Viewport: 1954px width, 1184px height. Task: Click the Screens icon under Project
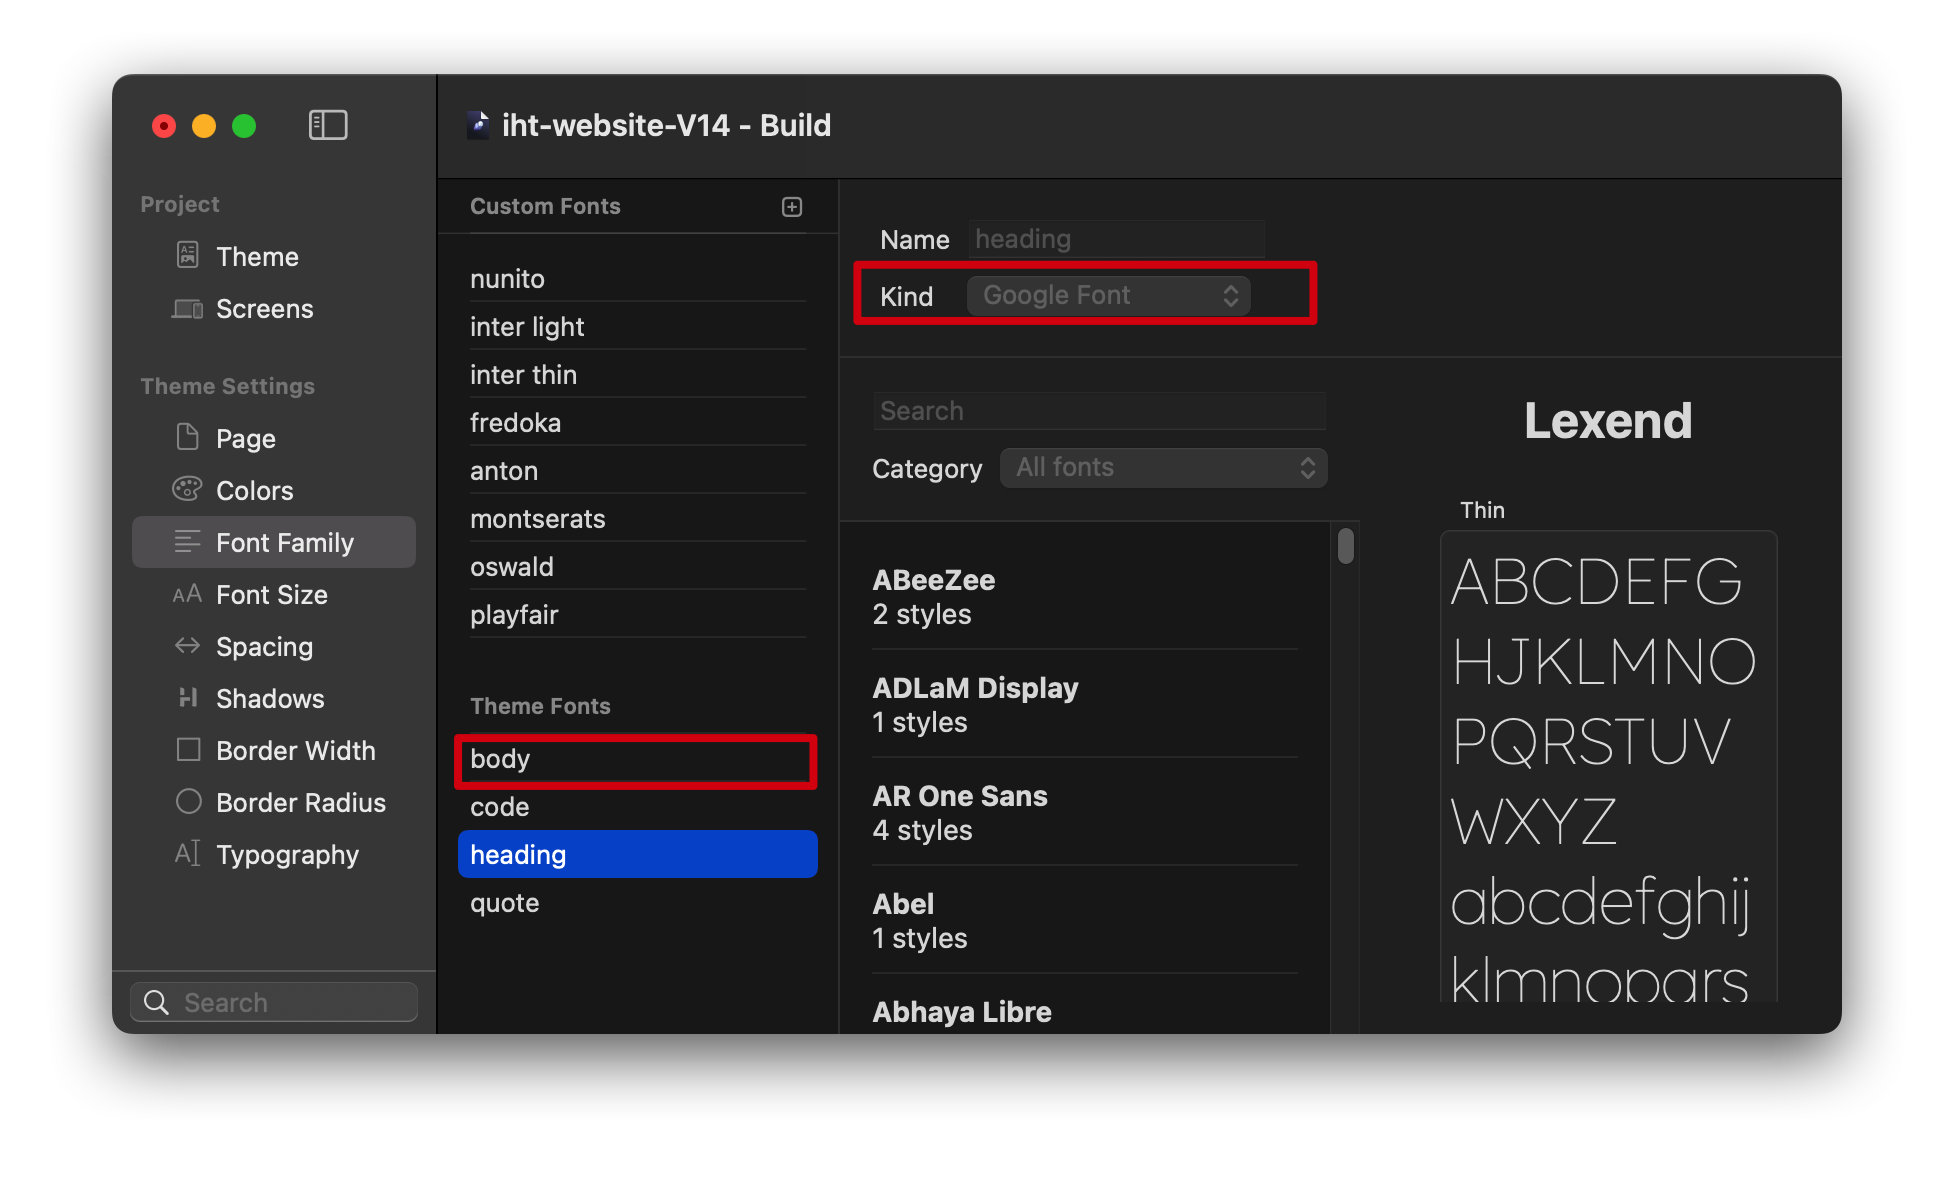click(x=187, y=308)
